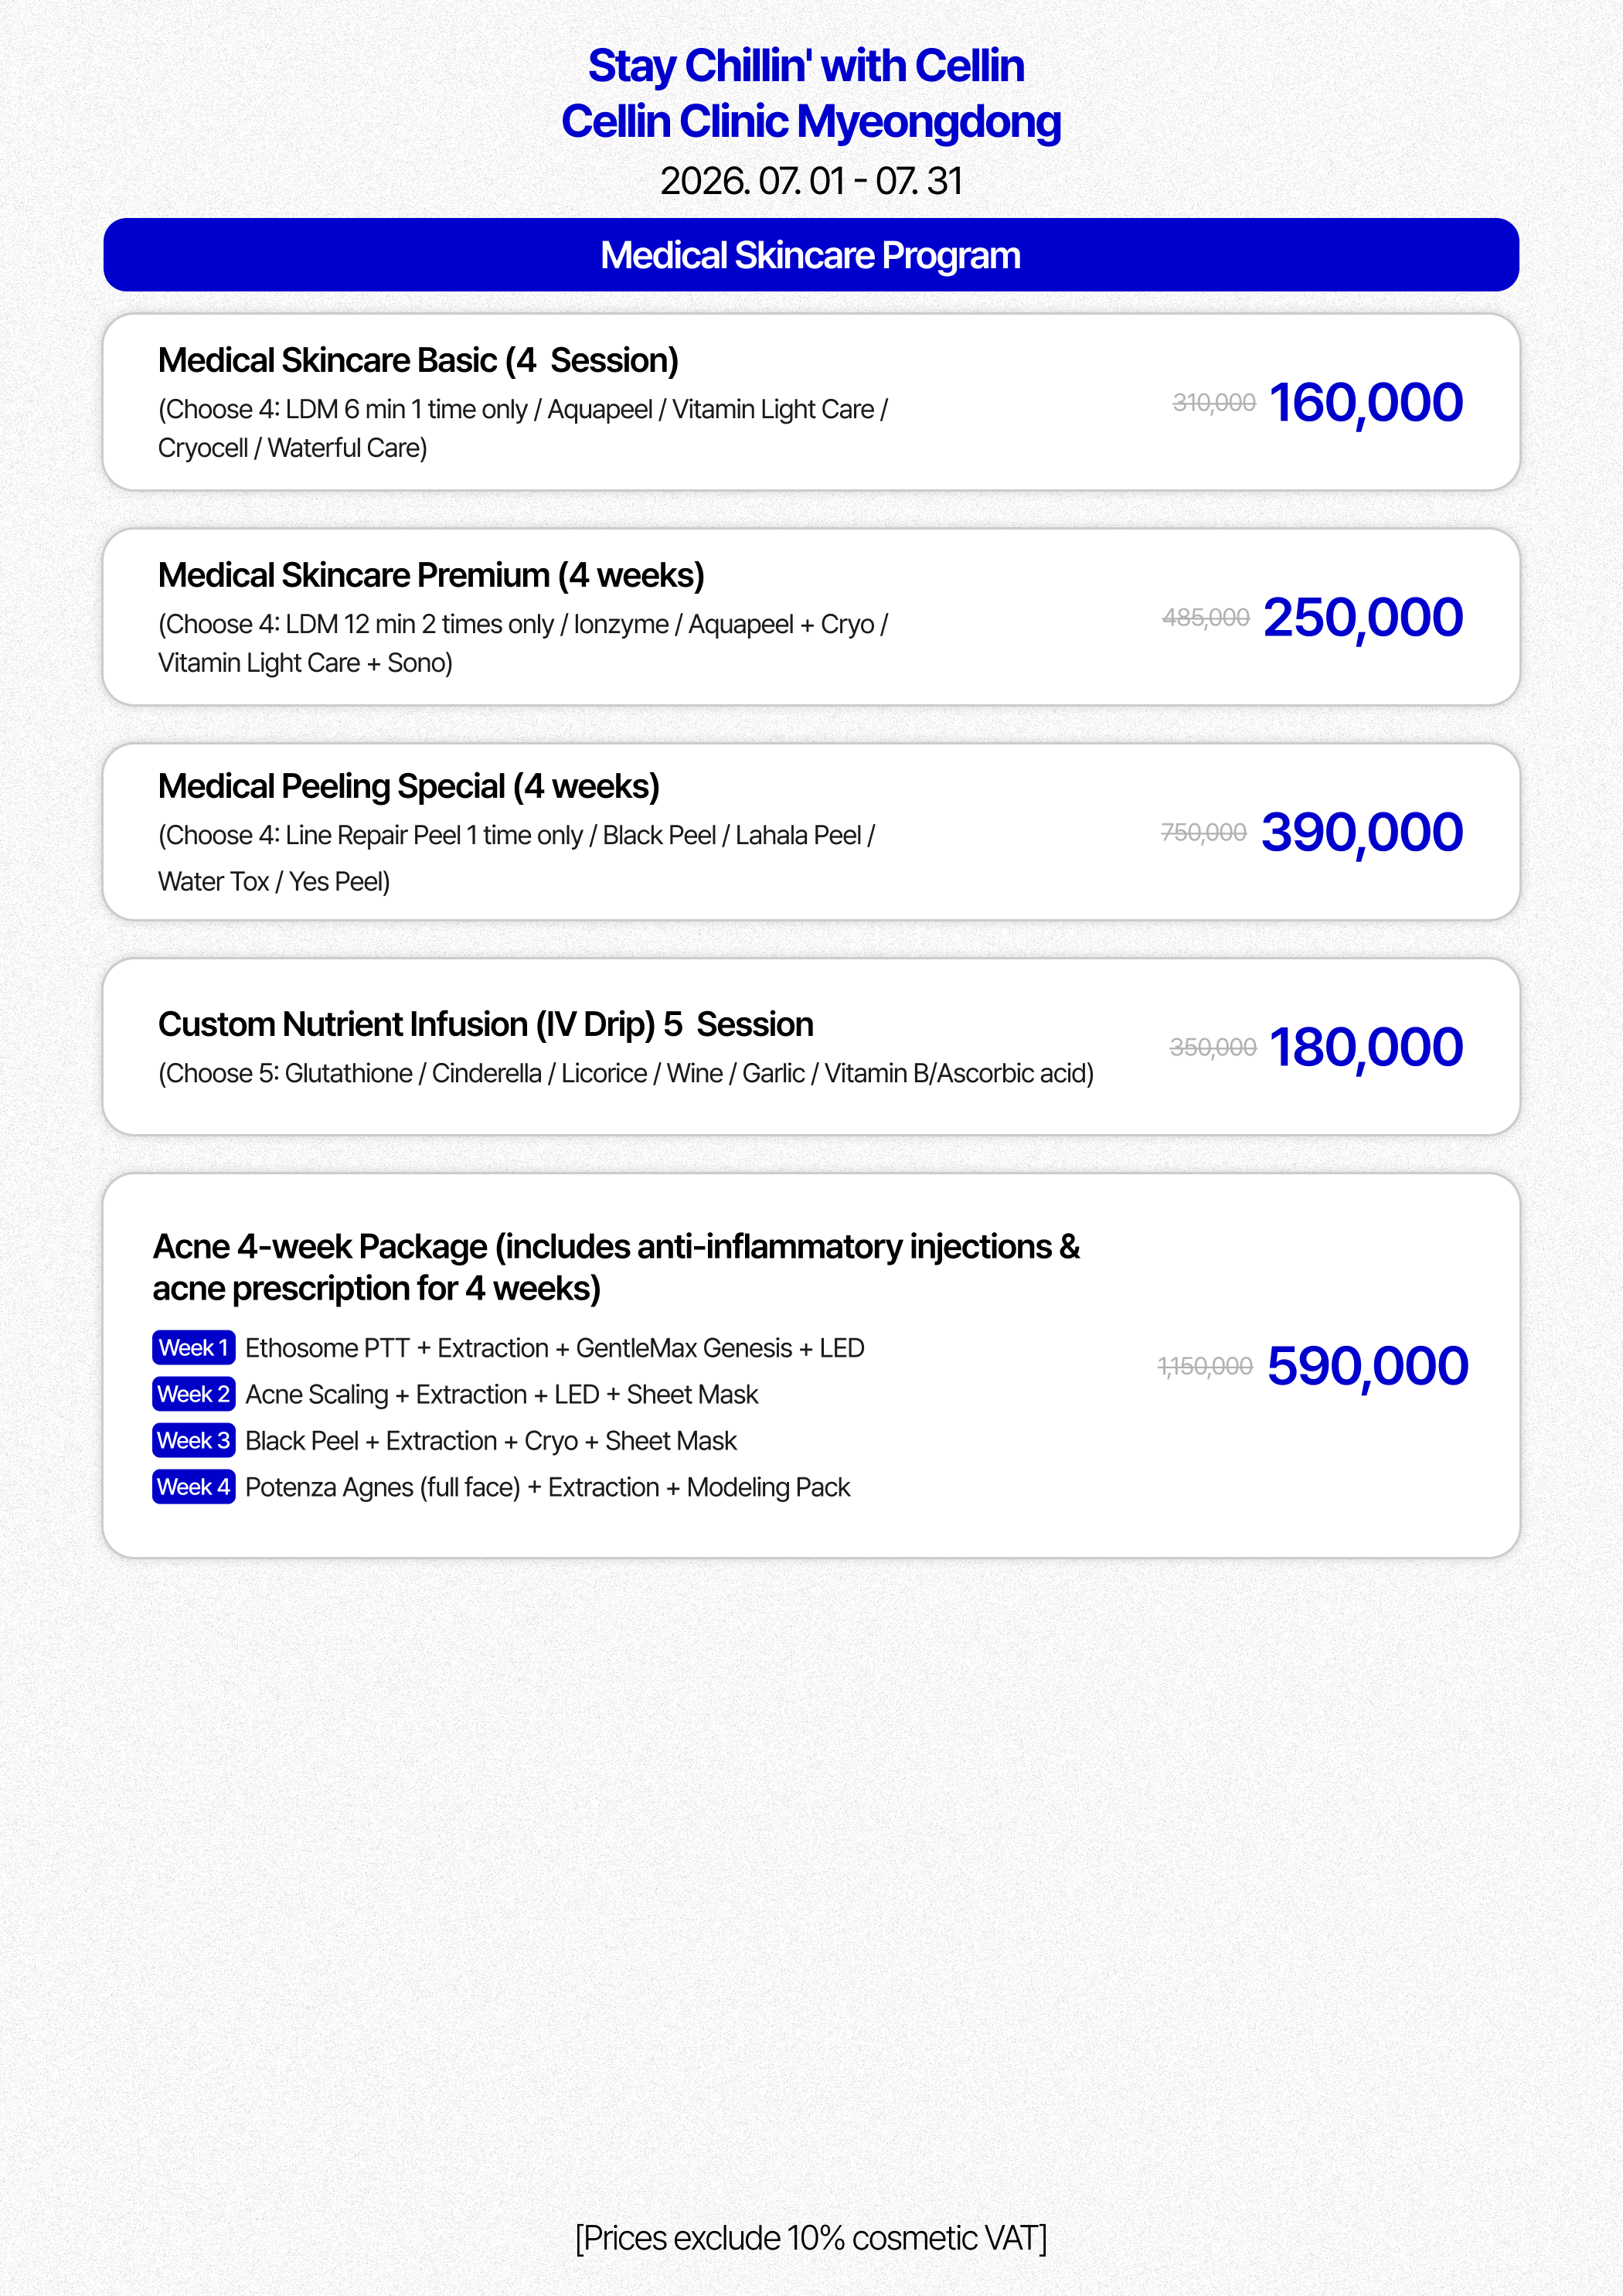Click the Week 3 badge
Screen dimensions: 1623x2296
point(194,1440)
